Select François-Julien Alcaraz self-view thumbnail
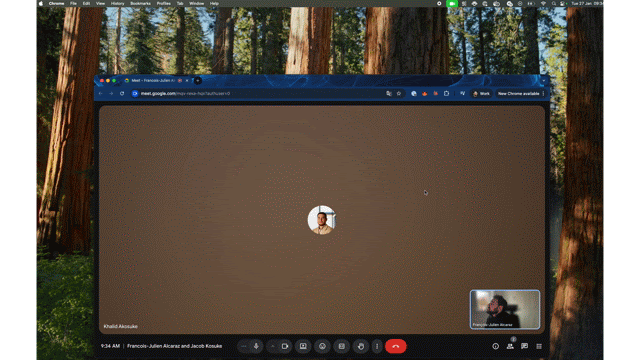 505,309
